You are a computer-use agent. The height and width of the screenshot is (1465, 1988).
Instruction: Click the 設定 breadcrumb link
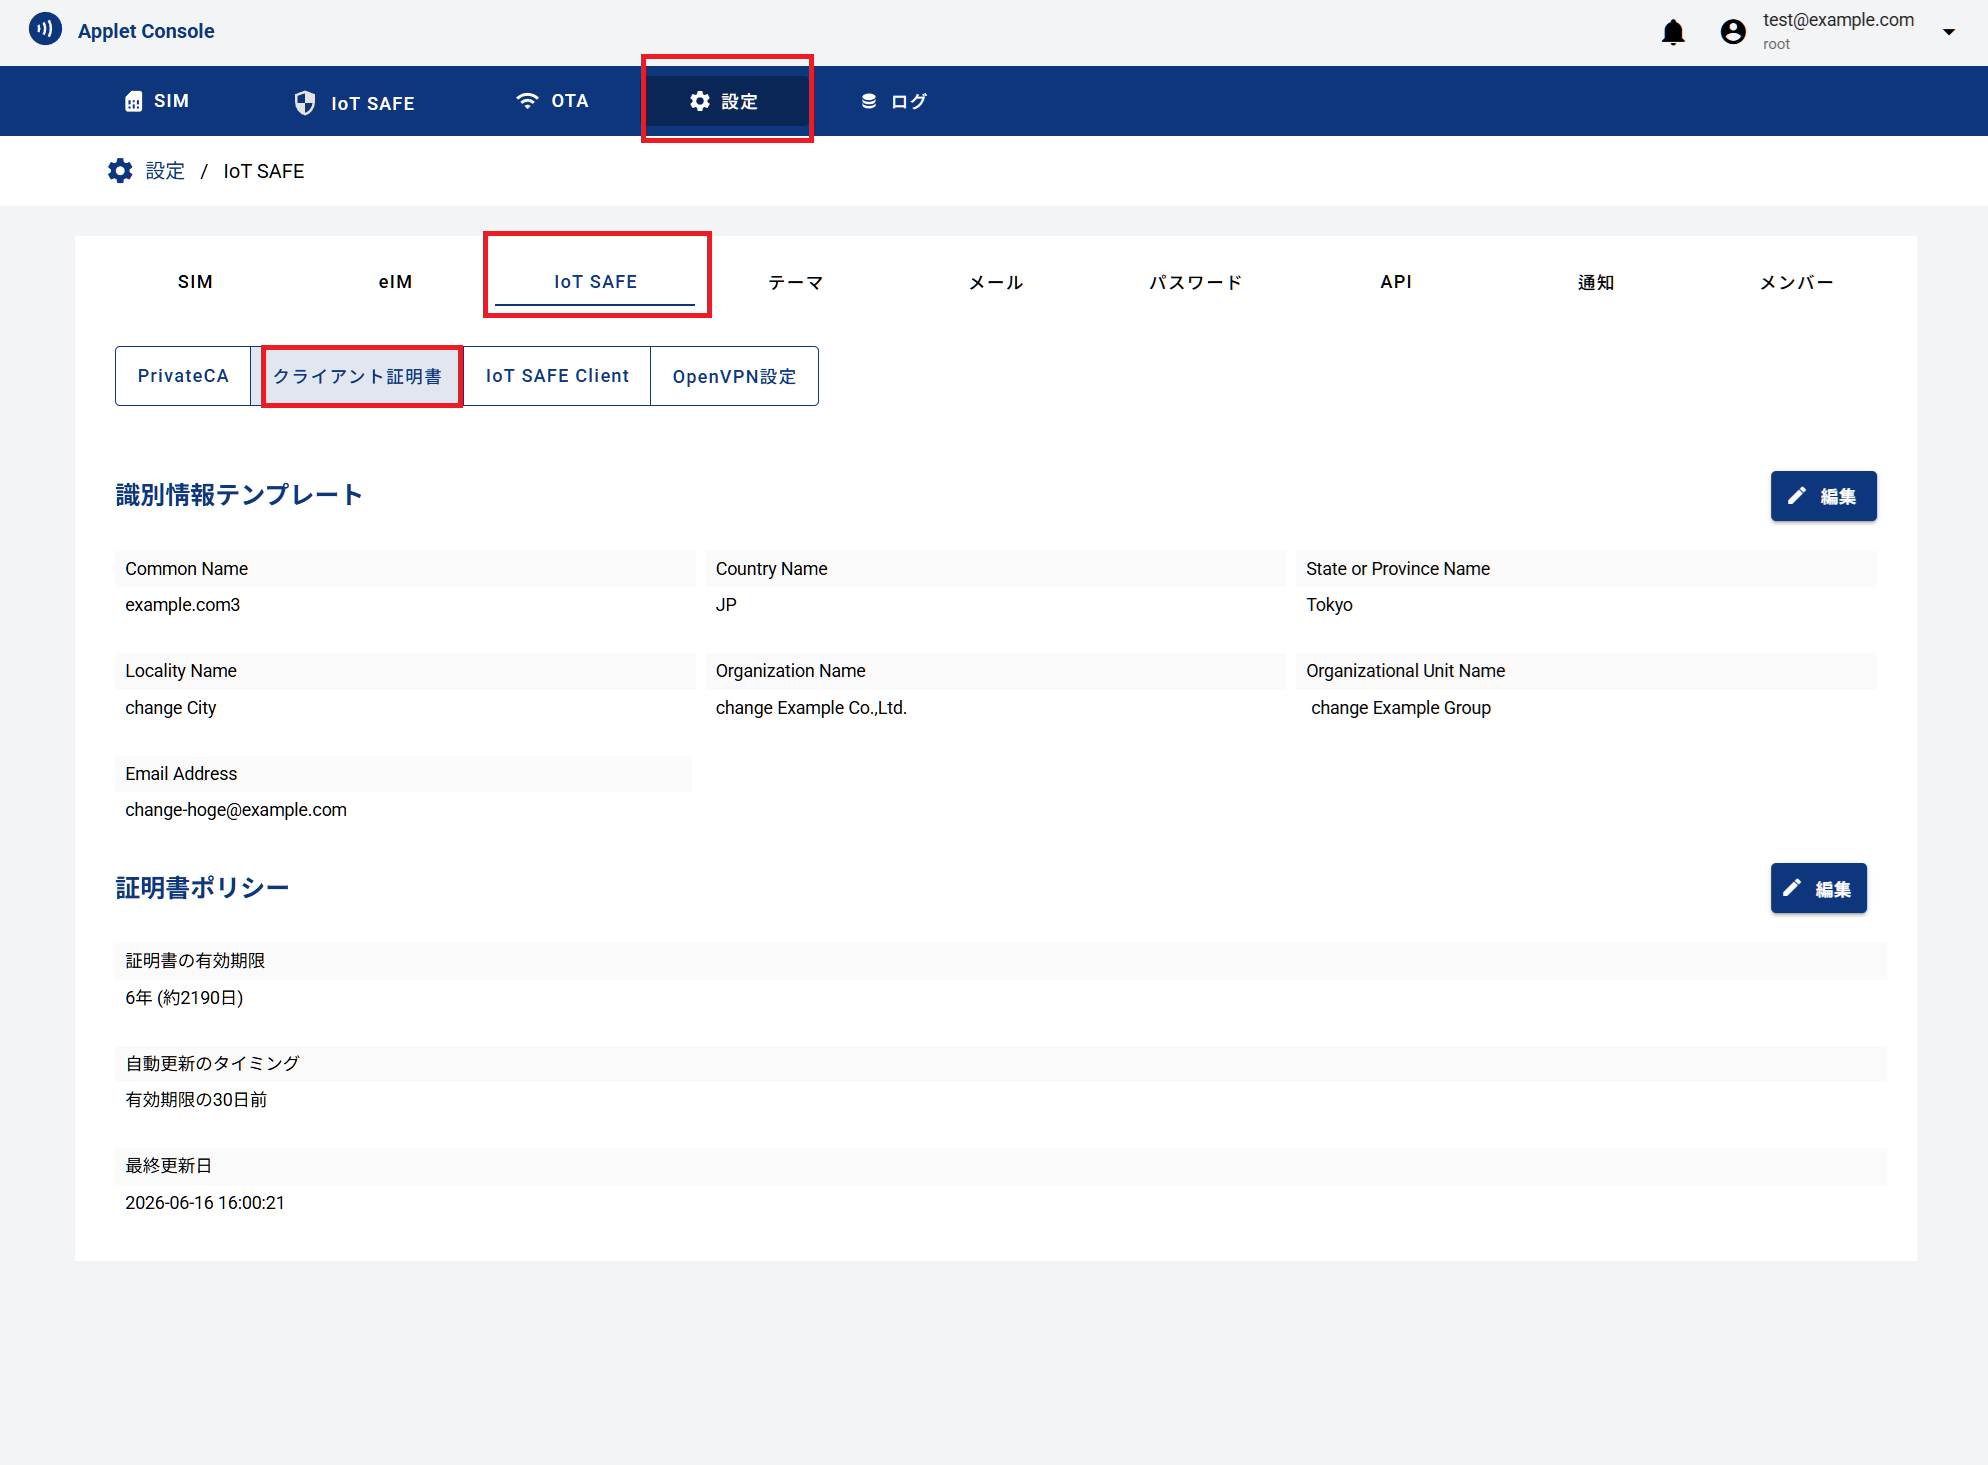pos(165,171)
